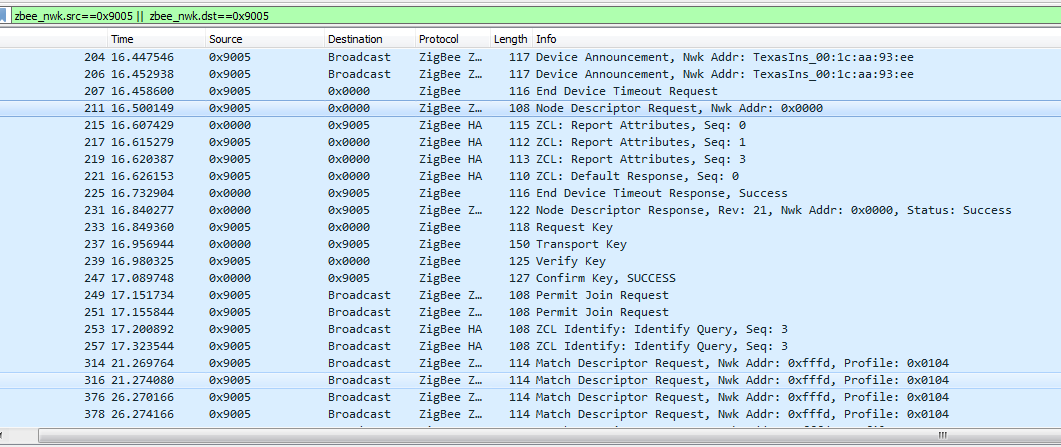
Task: Select packet 221 Default Response row
Action: pos(530,176)
